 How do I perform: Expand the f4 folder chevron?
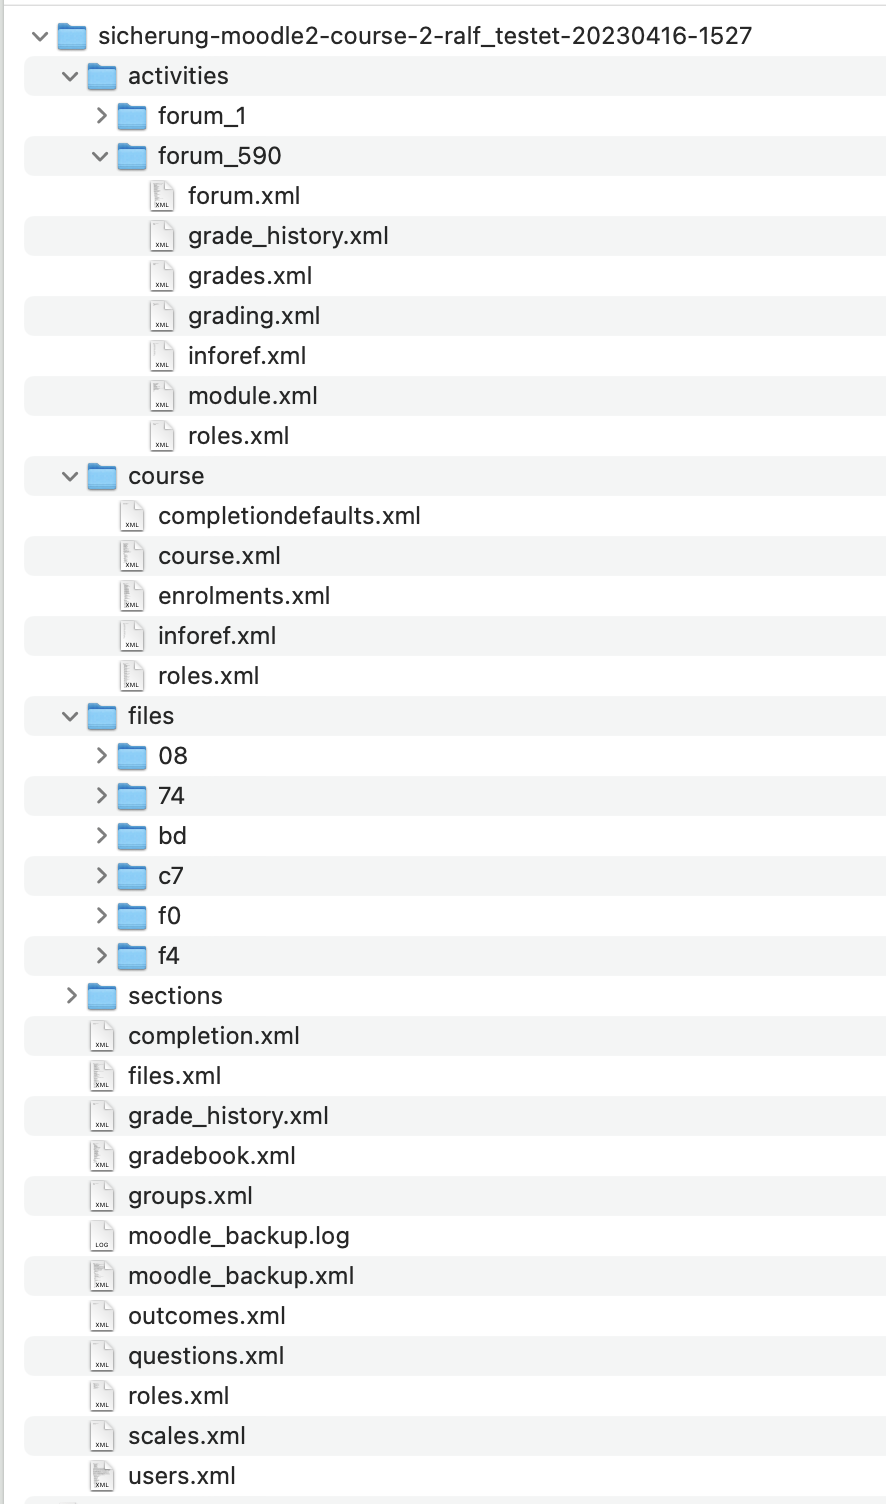(x=101, y=956)
